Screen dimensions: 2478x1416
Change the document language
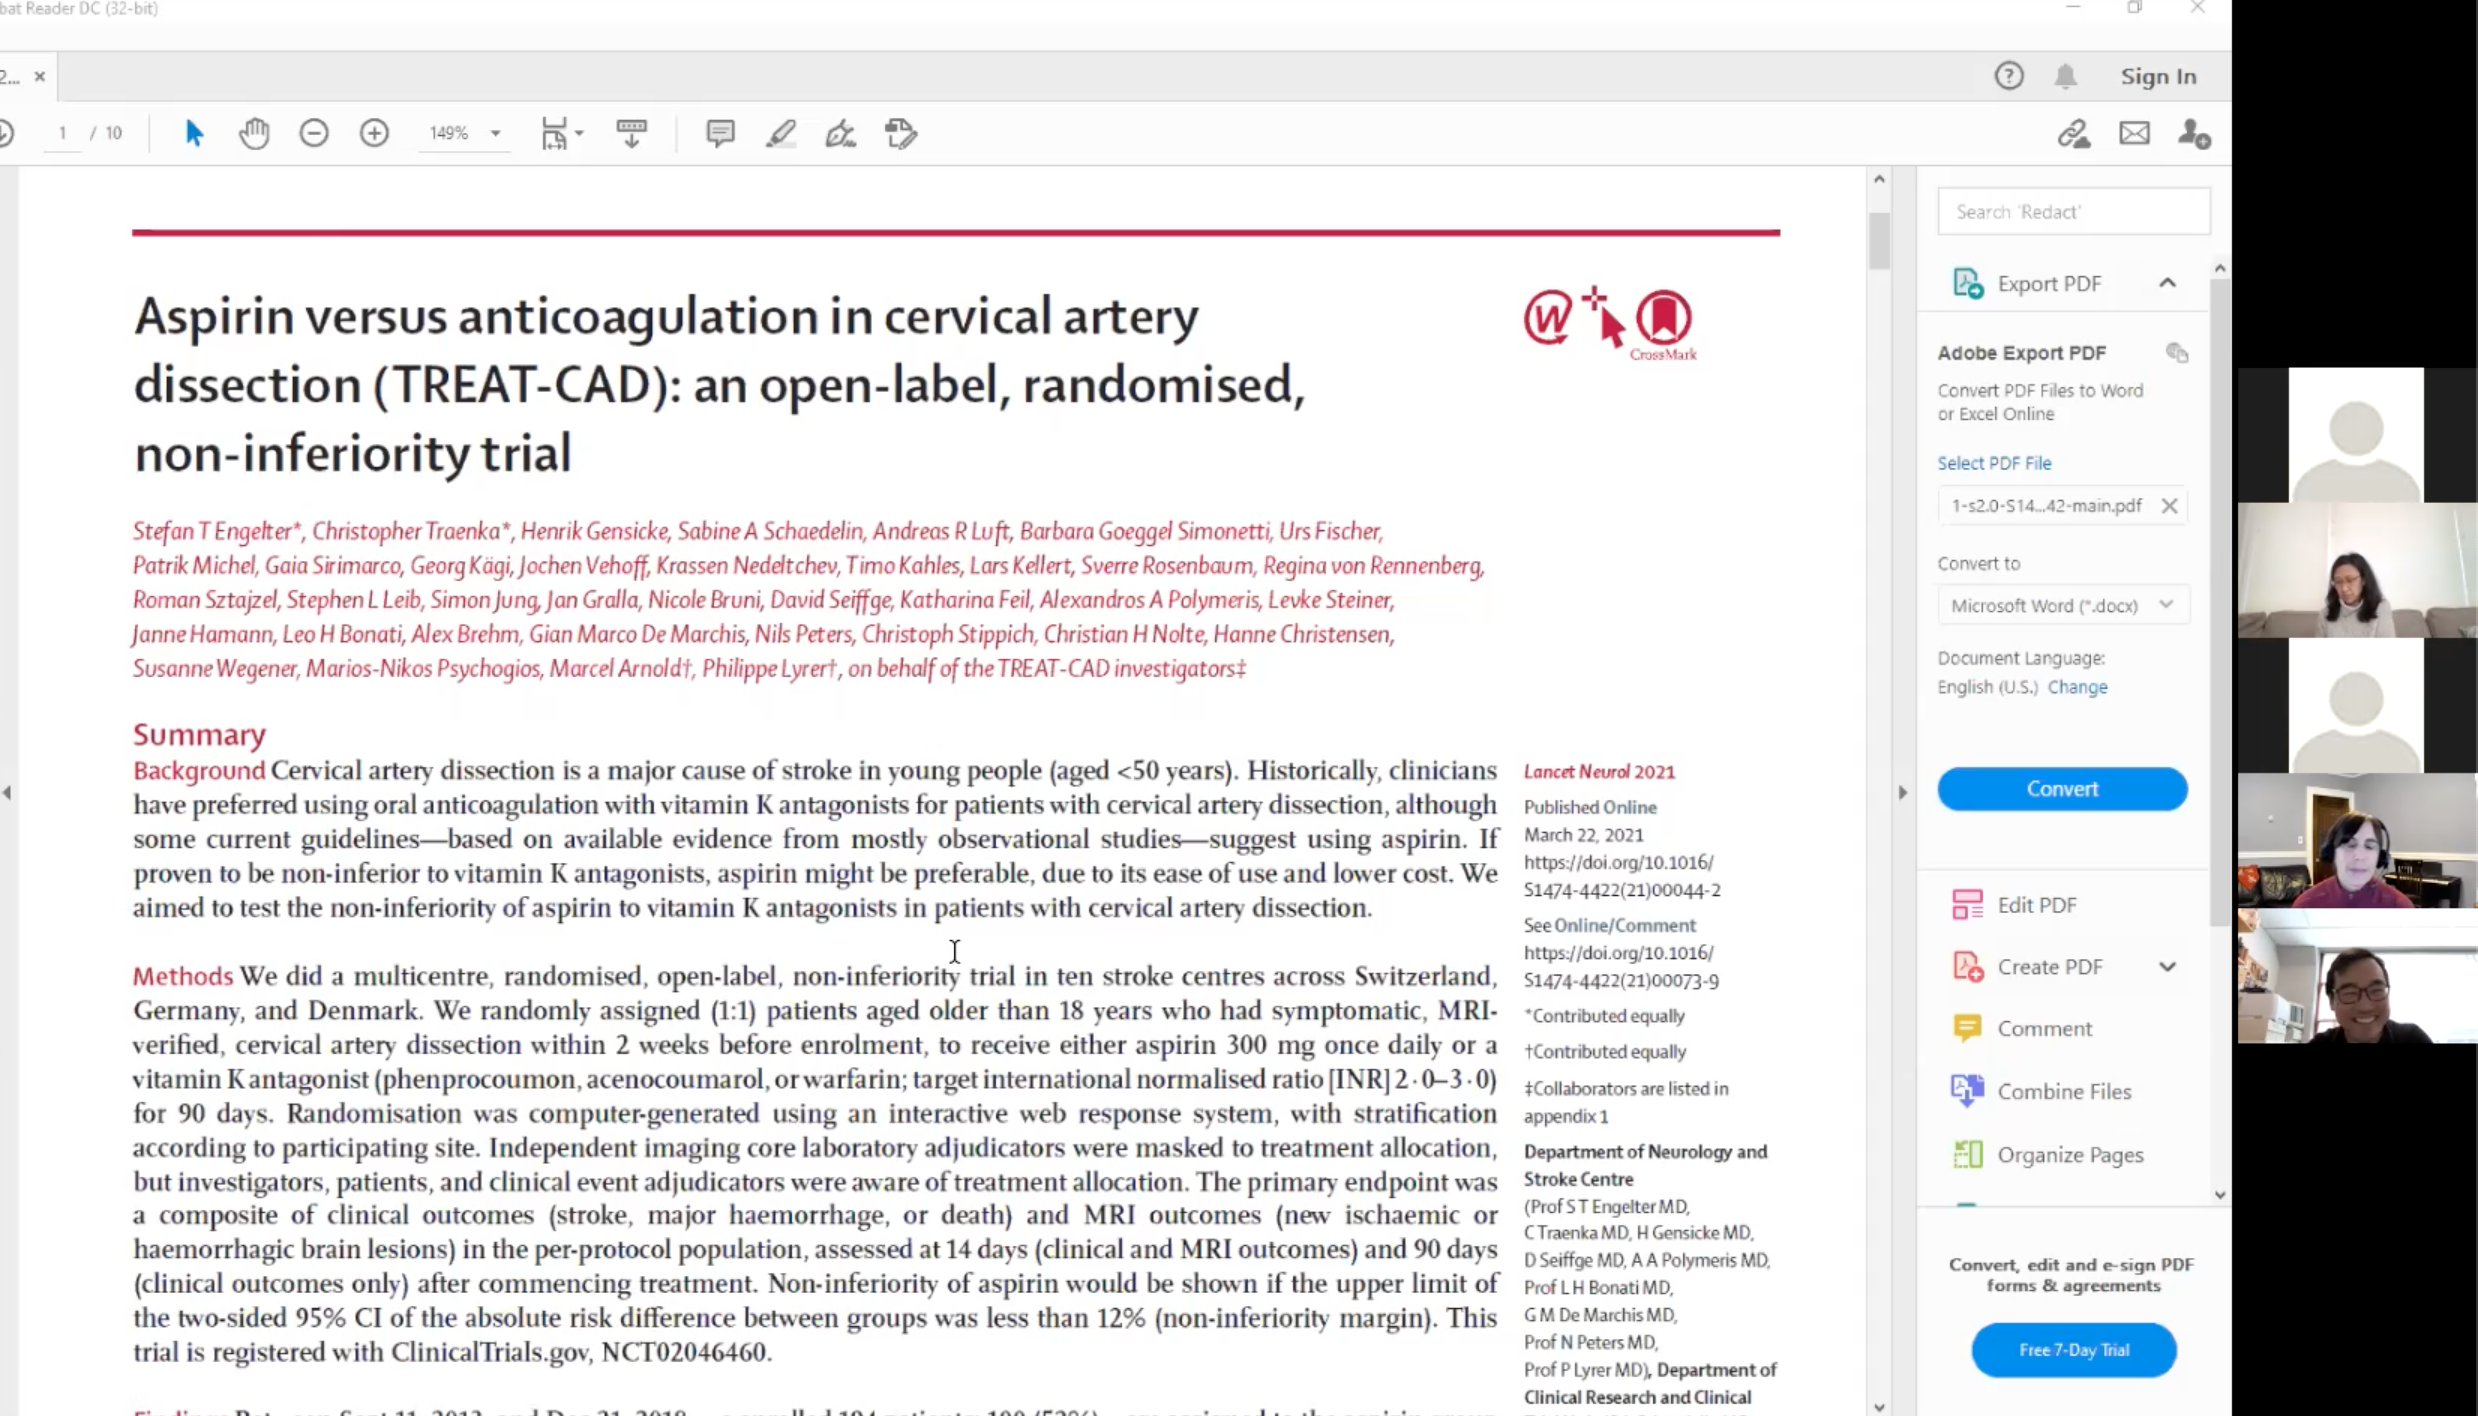click(x=2077, y=686)
